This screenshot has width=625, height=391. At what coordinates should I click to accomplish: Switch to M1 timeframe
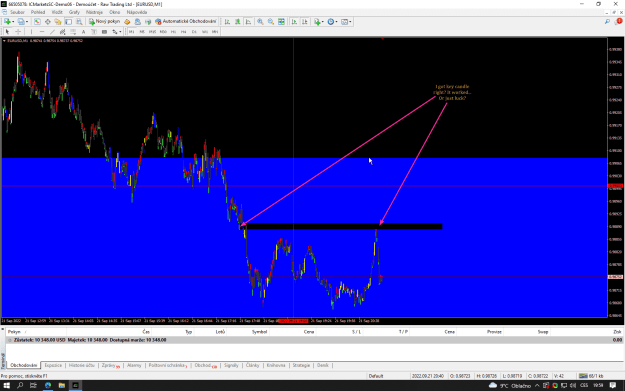coord(131,31)
